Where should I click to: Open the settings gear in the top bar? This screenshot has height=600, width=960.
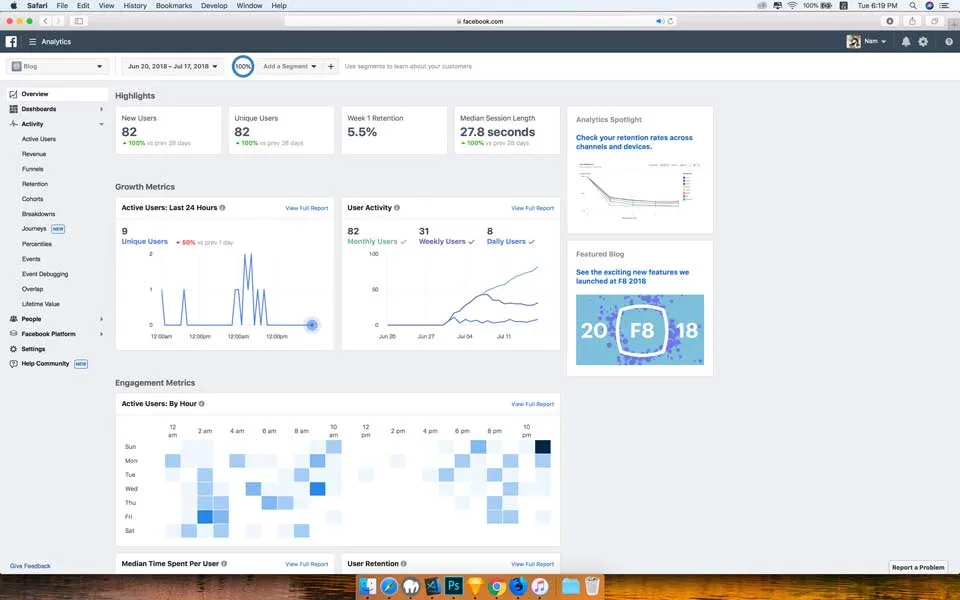pyautogui.click(x=922, y=41)
